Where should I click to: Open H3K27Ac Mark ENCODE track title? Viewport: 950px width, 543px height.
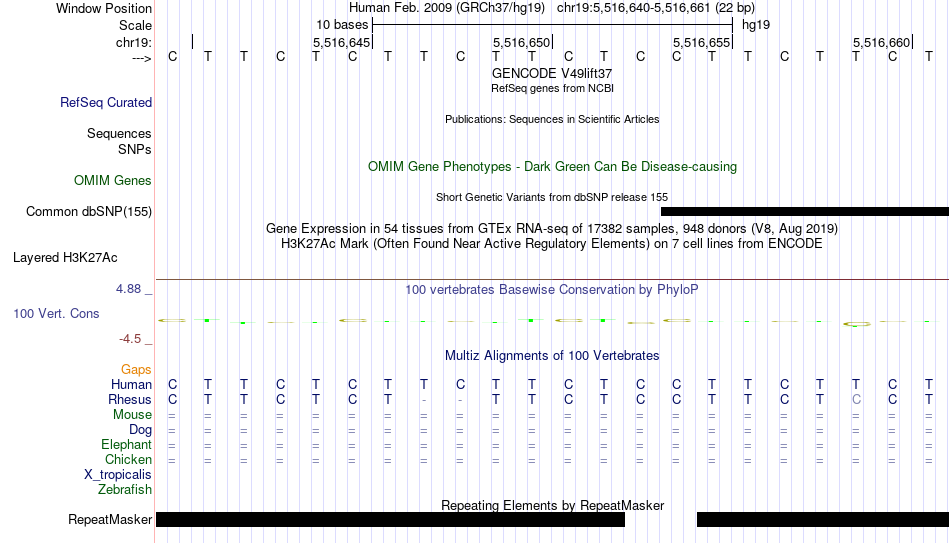[552, 244]
